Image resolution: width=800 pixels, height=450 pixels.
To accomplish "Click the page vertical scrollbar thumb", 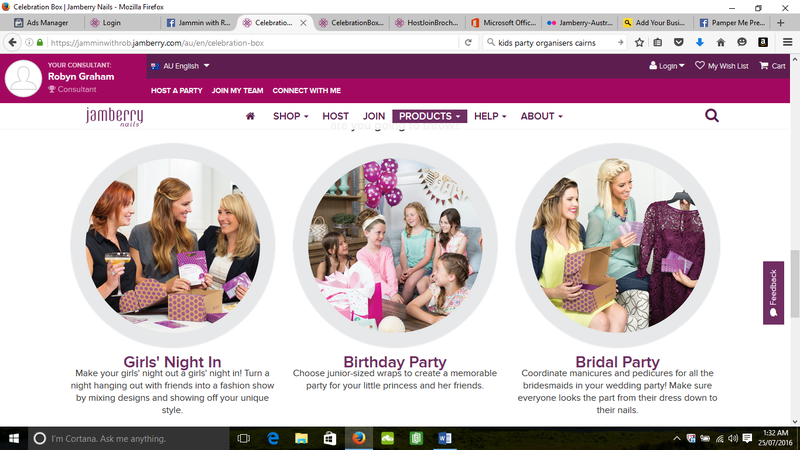I will (794, 283).
